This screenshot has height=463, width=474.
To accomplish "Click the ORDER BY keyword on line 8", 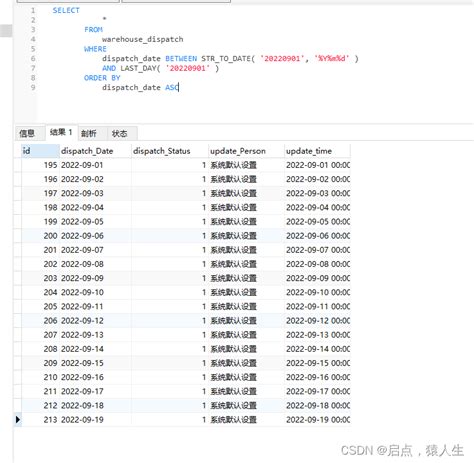I will (102, 78).
